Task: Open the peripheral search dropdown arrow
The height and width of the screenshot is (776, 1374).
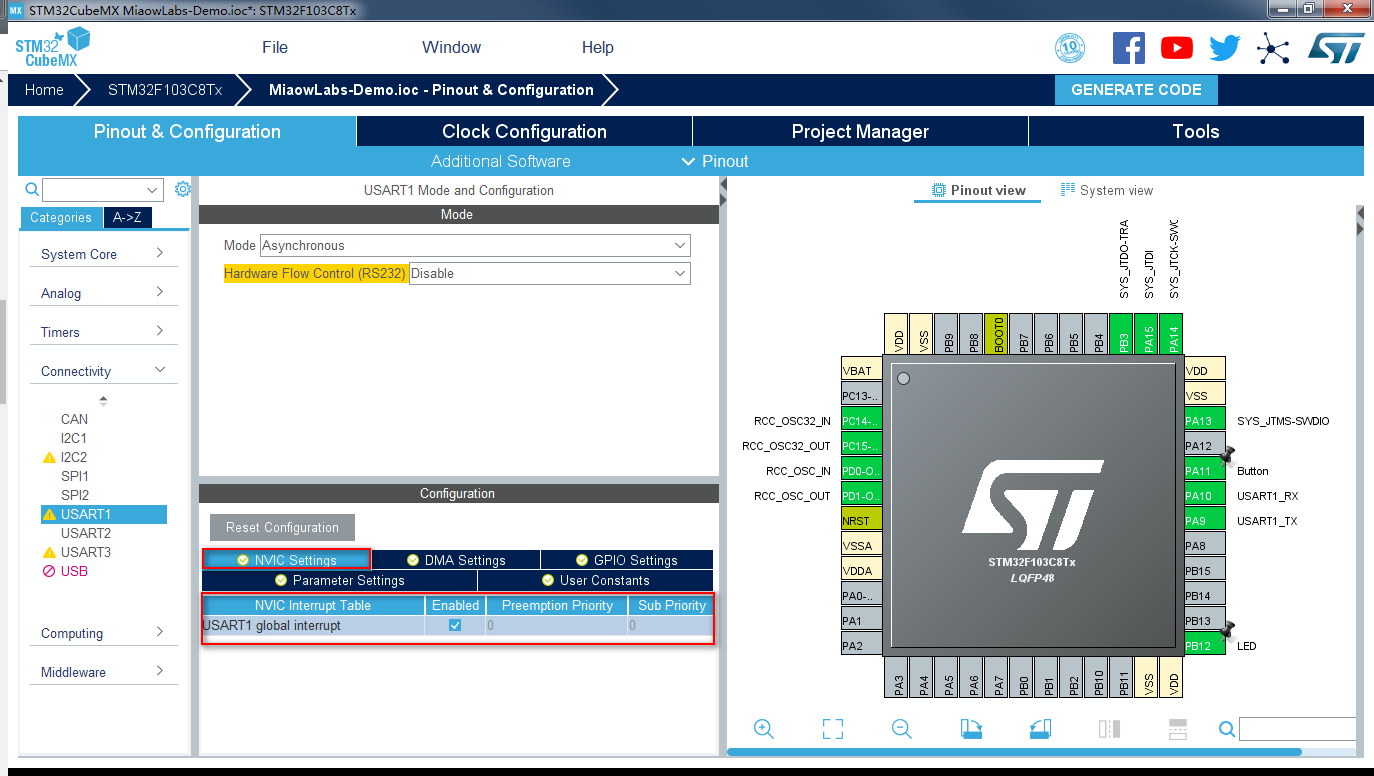Action: (x=153, y=190)
